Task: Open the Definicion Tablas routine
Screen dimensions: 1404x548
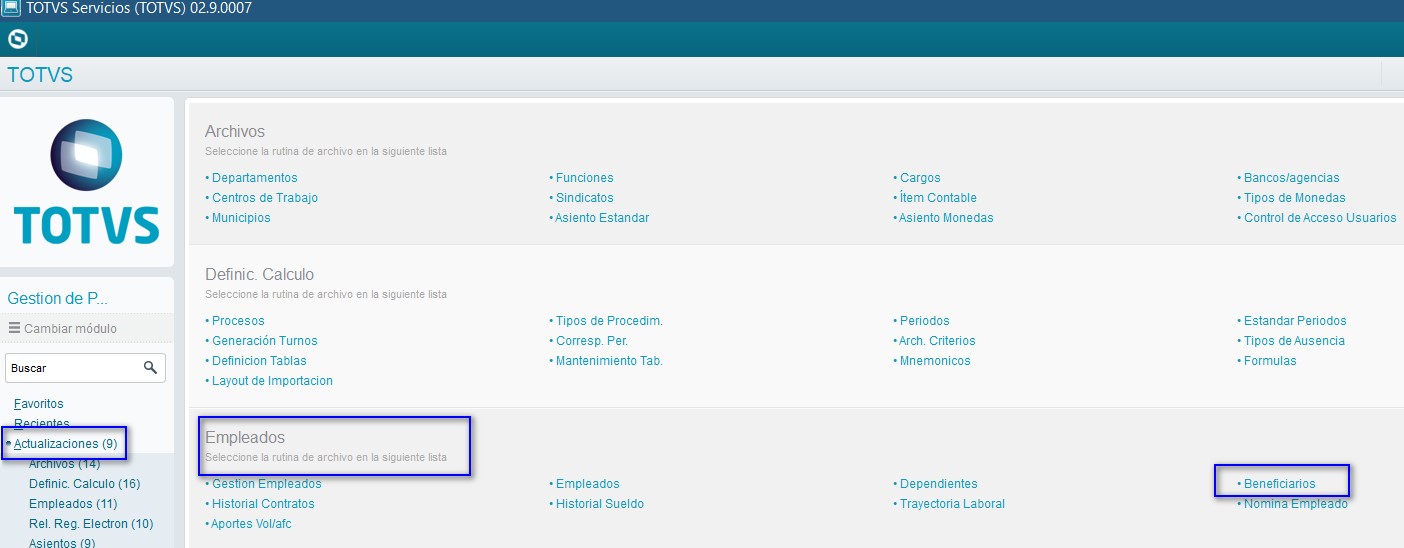Action: tap(259, 361)
